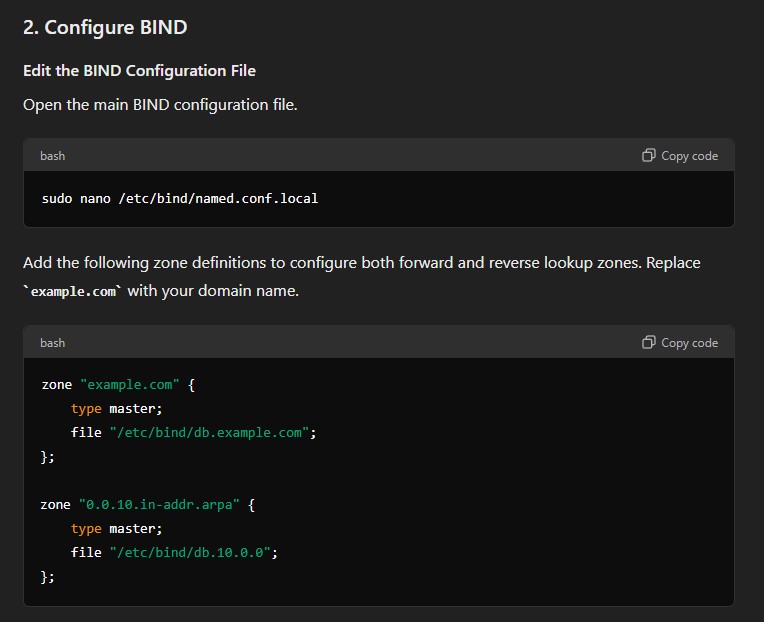Click the "2. Configure BIND" heading
764x622 pixels.
pos(105,27)
